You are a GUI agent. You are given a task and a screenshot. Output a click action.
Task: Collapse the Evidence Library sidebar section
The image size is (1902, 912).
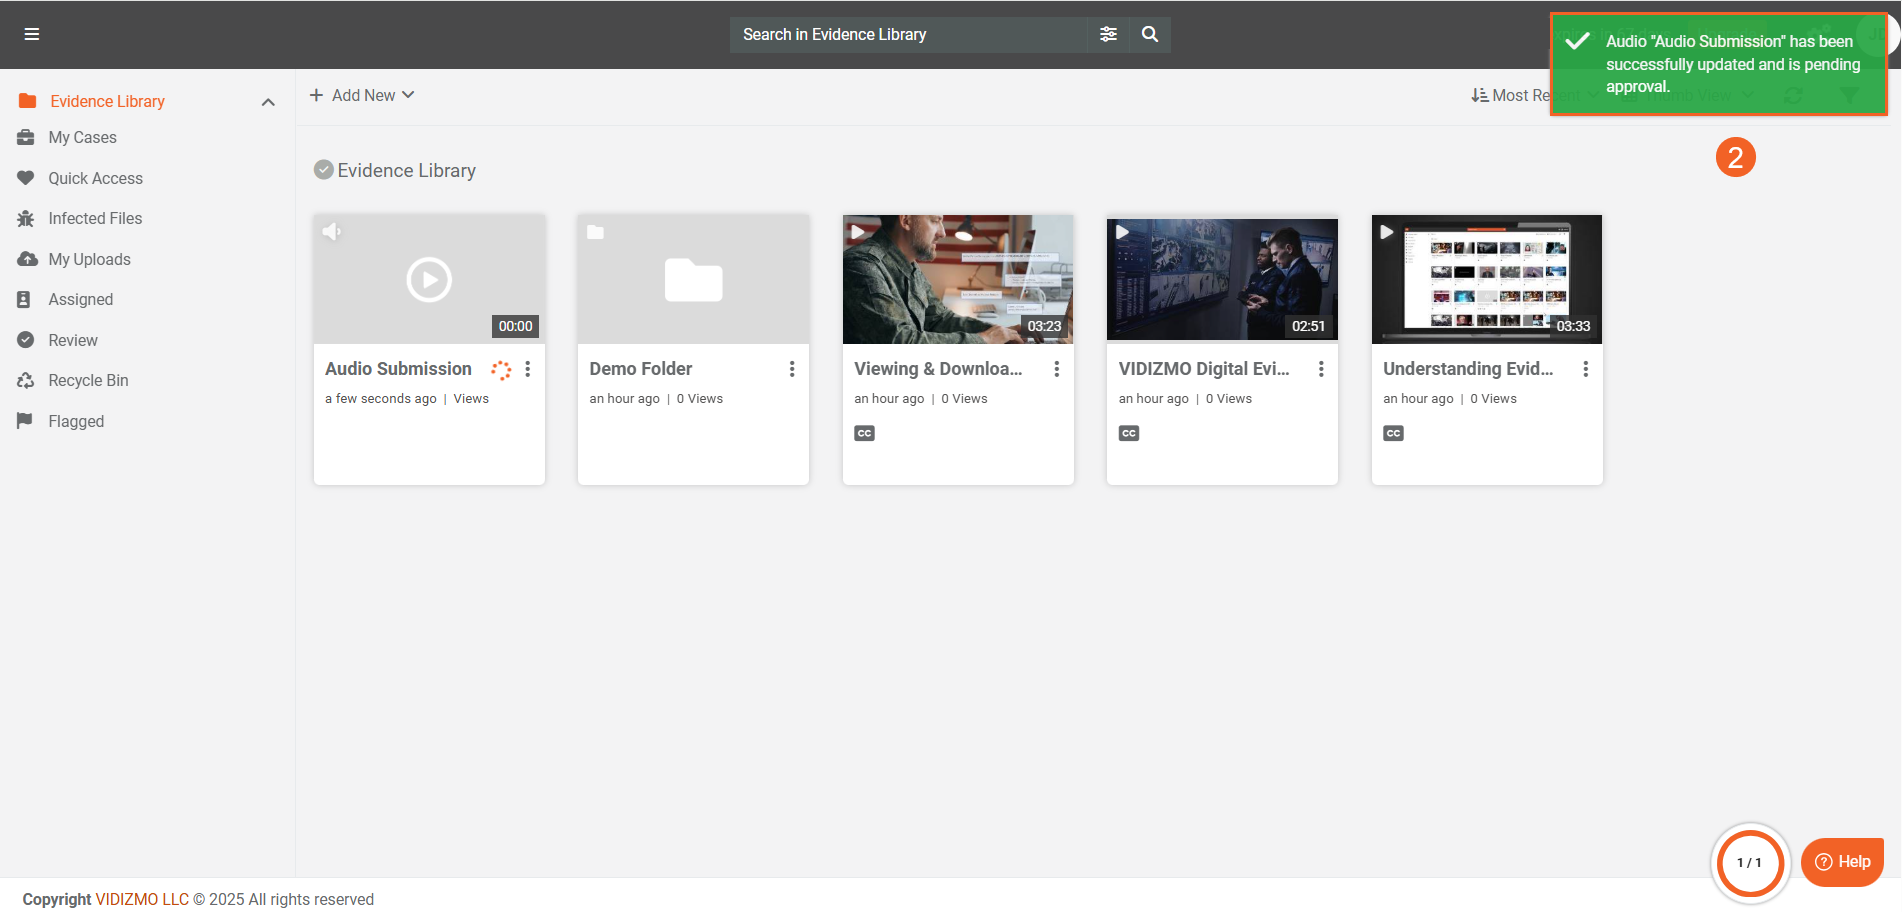pyautogui.click(x=268, y=102)
